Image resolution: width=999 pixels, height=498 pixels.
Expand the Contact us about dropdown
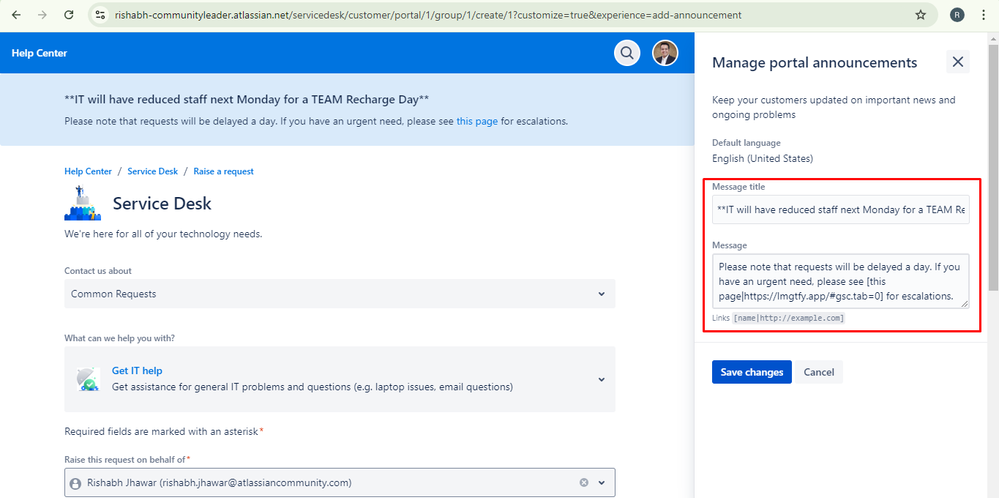601,294
